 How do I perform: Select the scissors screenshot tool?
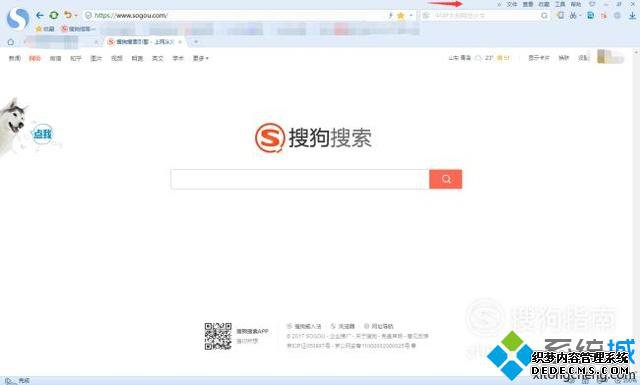click(x=573, y=16)
